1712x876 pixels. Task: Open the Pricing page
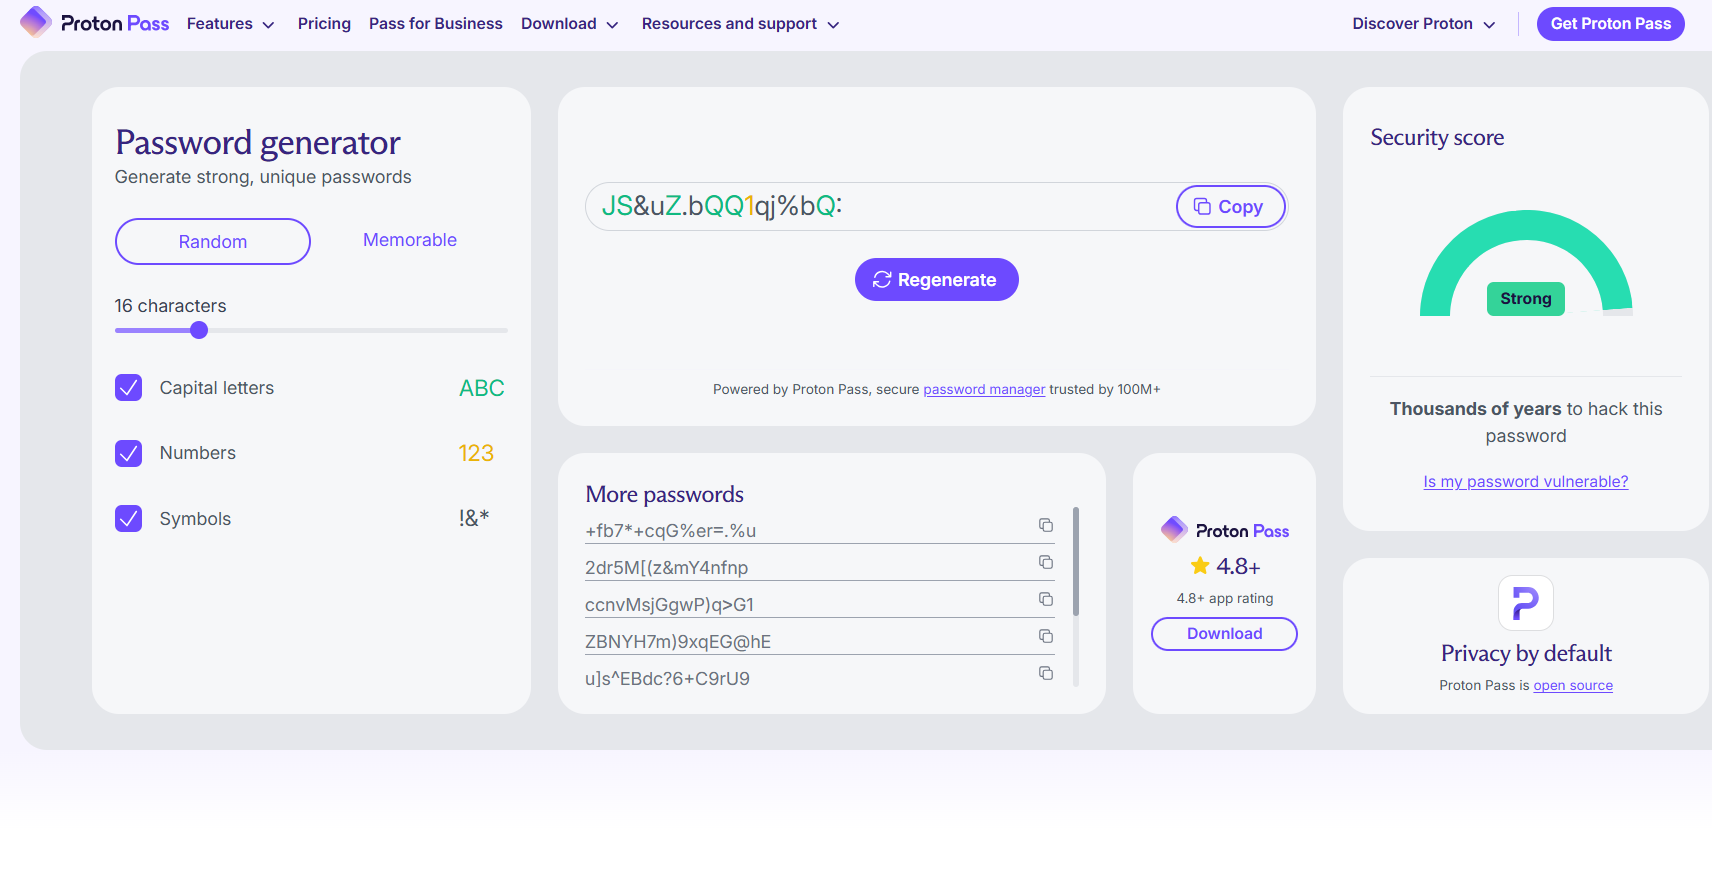324,24
